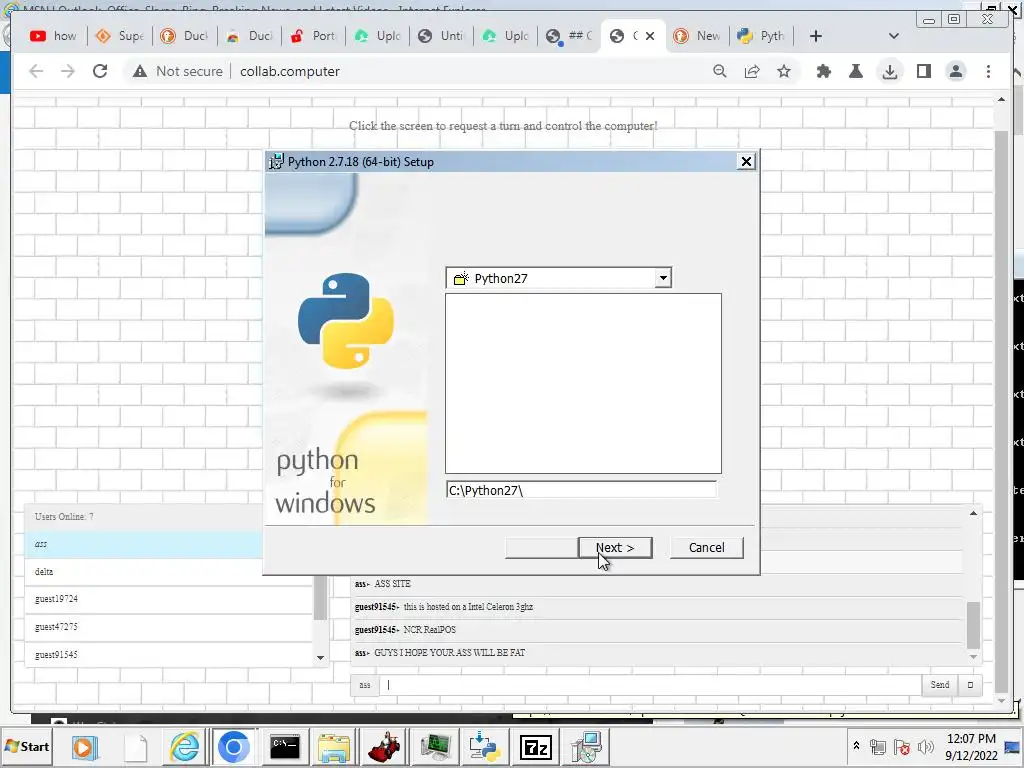Switch to the YouTube 'how' tab
This screenshot has width=1024, height=768.
coord(54,36)
